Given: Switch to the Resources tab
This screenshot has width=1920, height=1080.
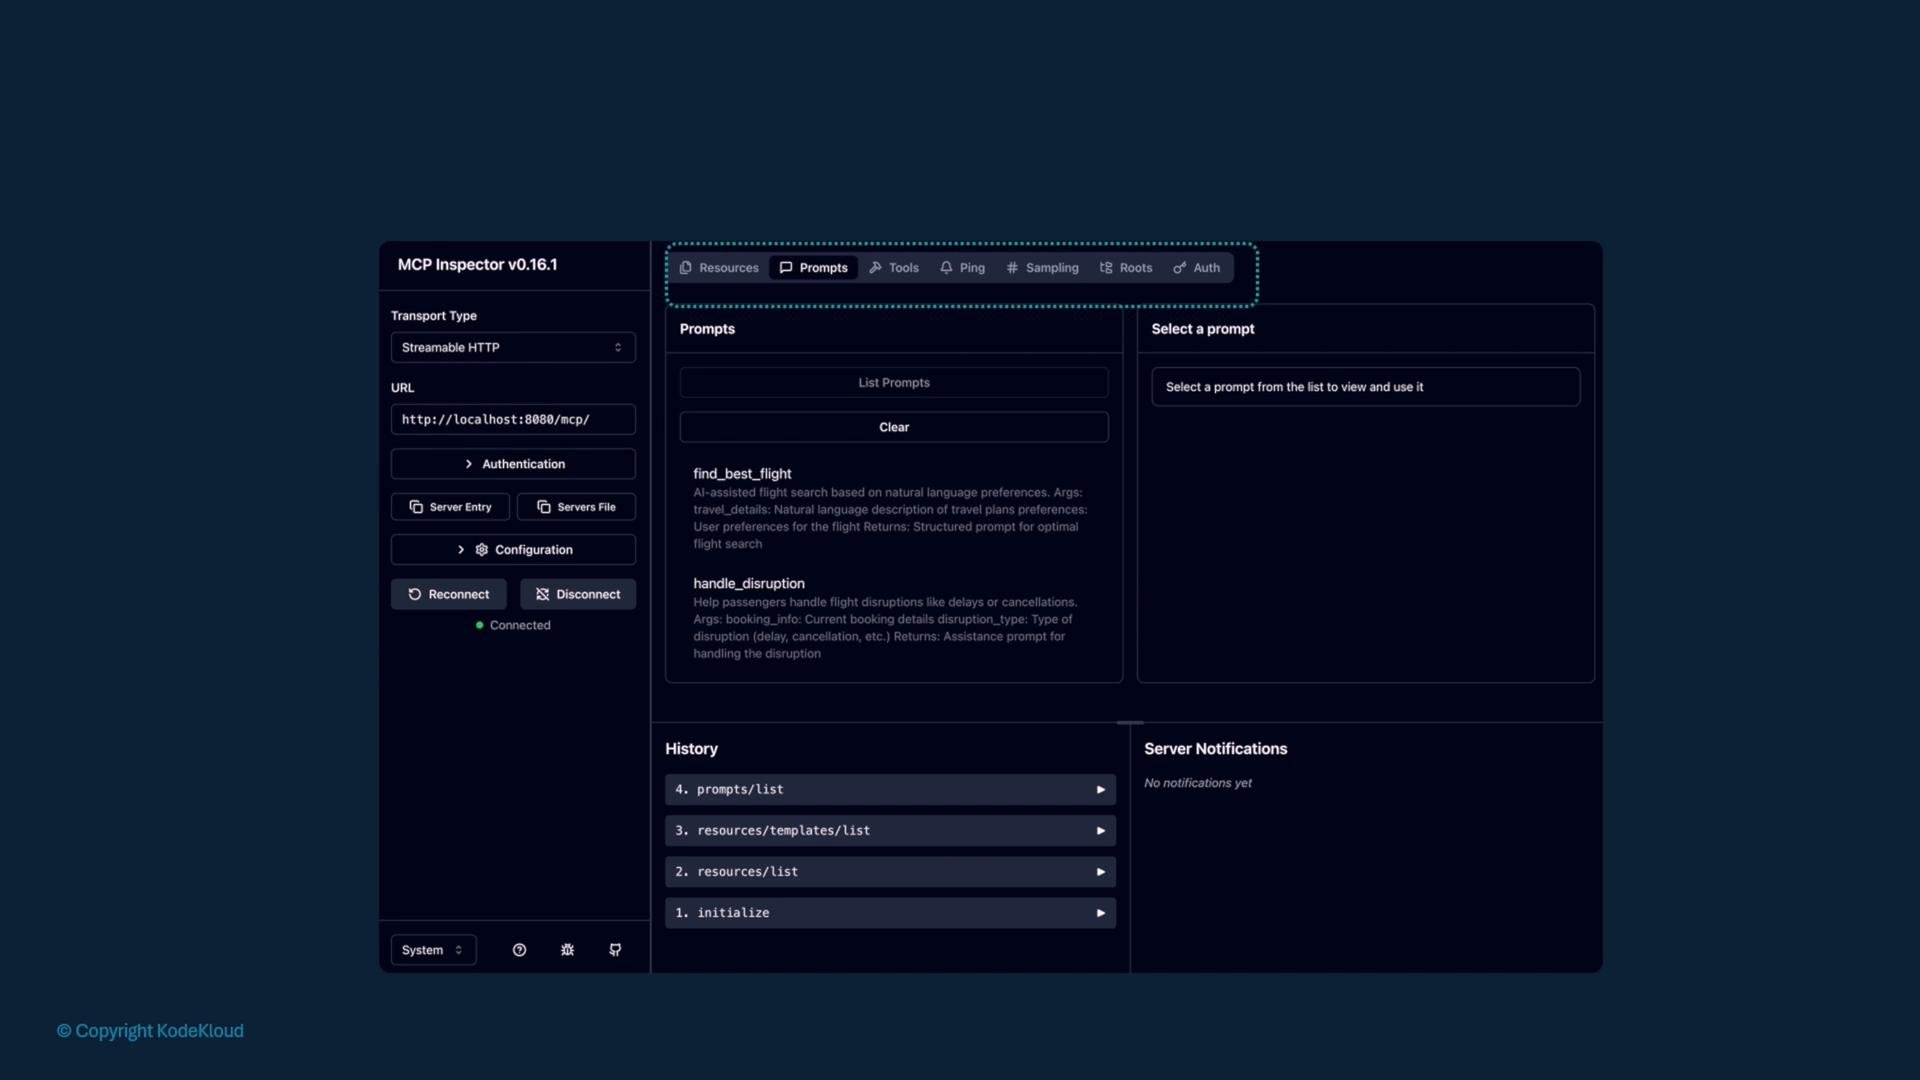Looking at the screenshot, I should coord(719,268).
